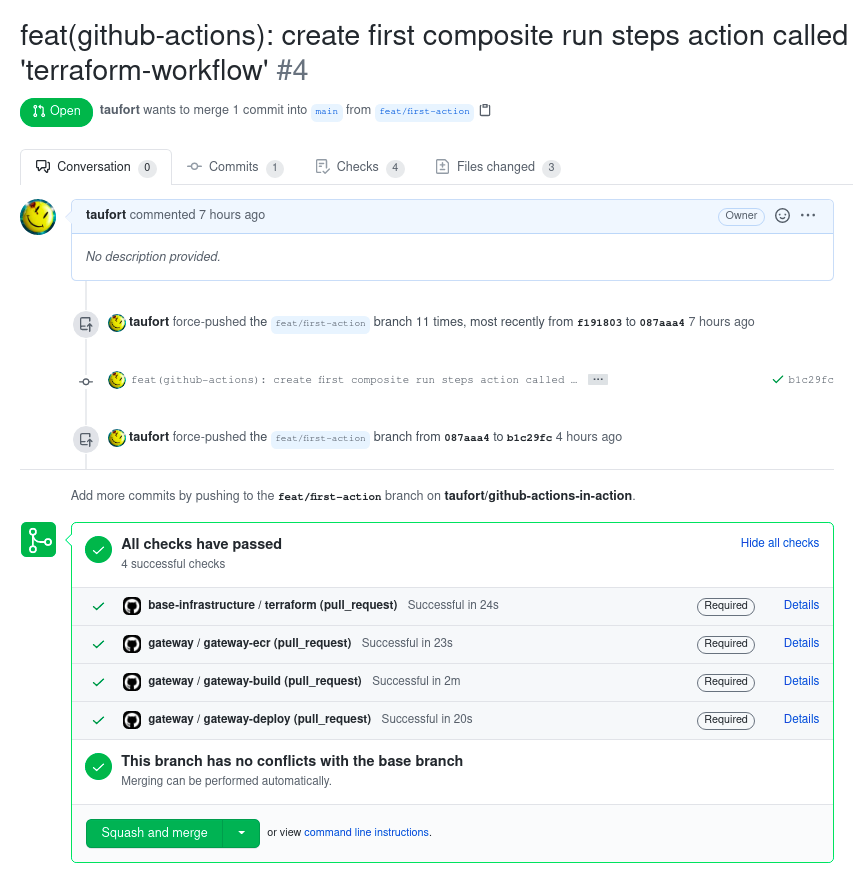Collapse checks via Hide all checks

tap(779, 542)
